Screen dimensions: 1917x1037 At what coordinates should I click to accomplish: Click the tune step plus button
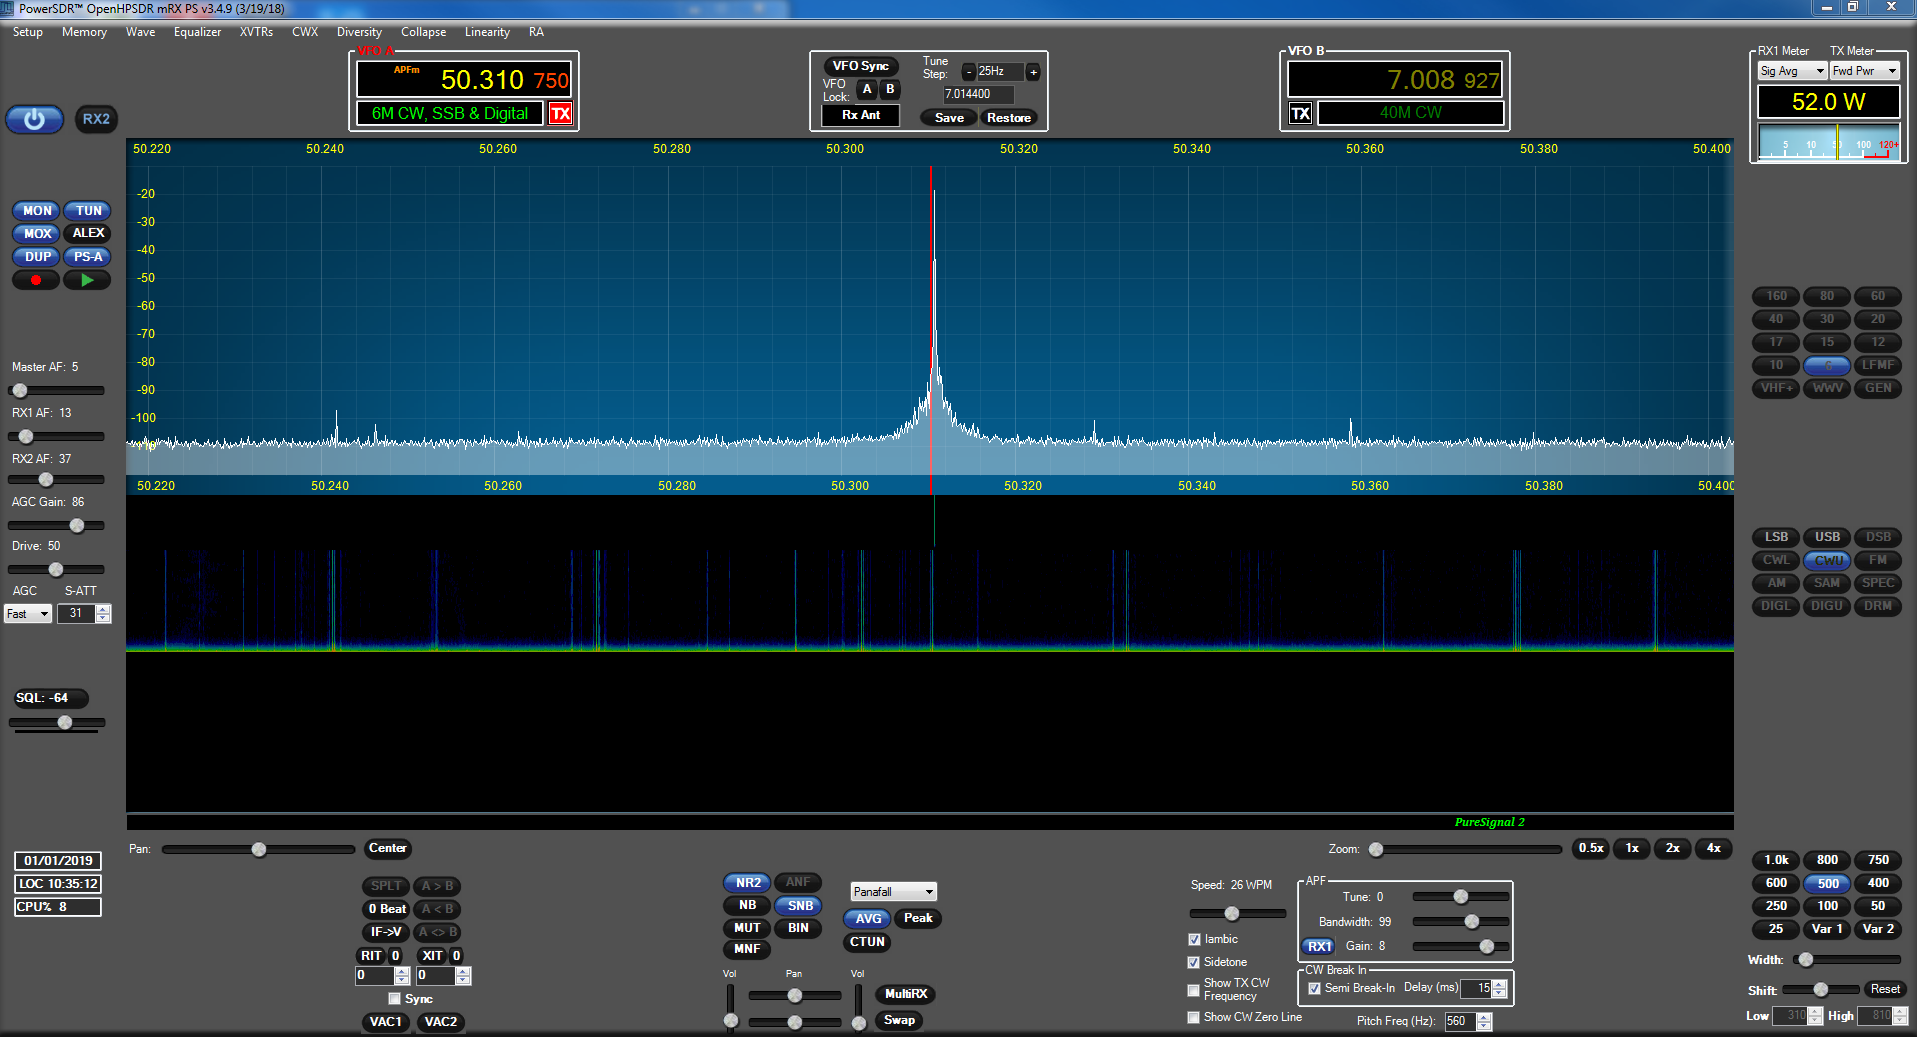1033,72
